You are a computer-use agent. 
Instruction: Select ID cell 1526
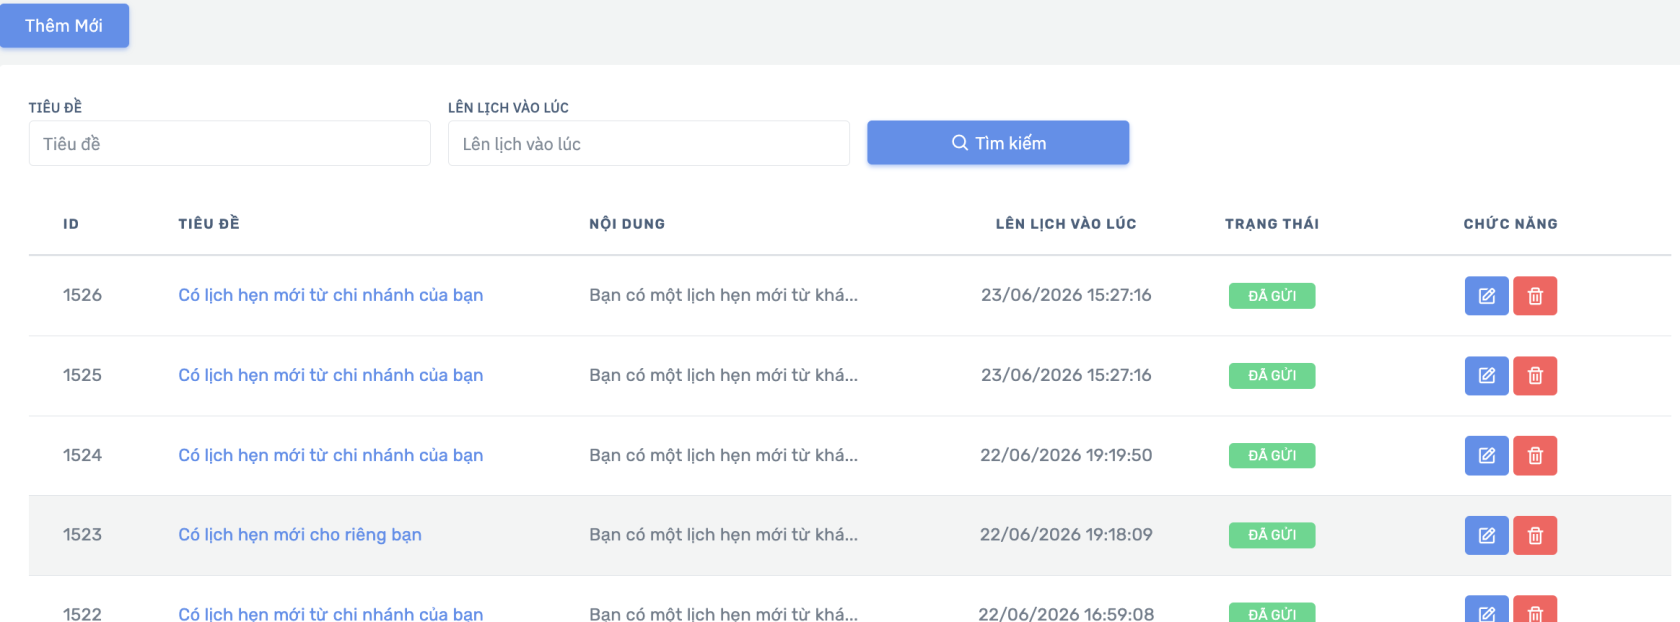(82, 295)
